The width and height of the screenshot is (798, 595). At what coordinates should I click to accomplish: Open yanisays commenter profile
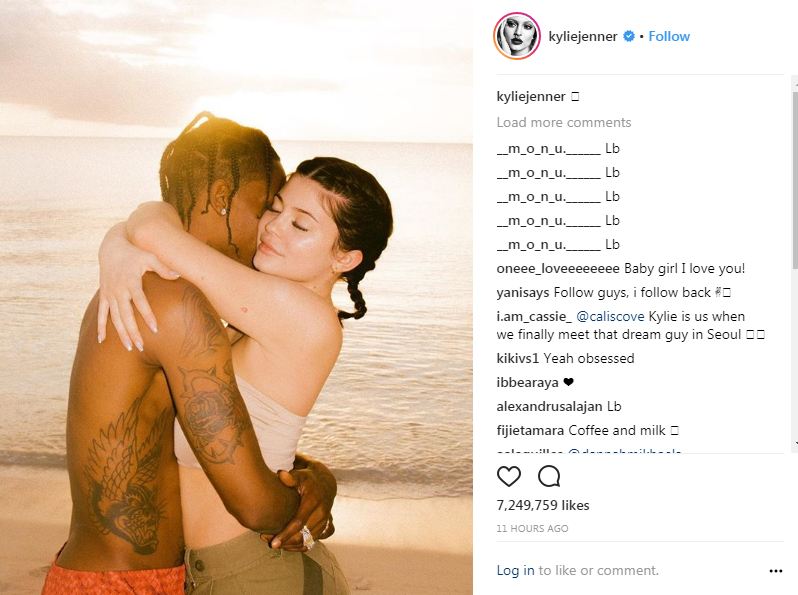pos(523,293)
